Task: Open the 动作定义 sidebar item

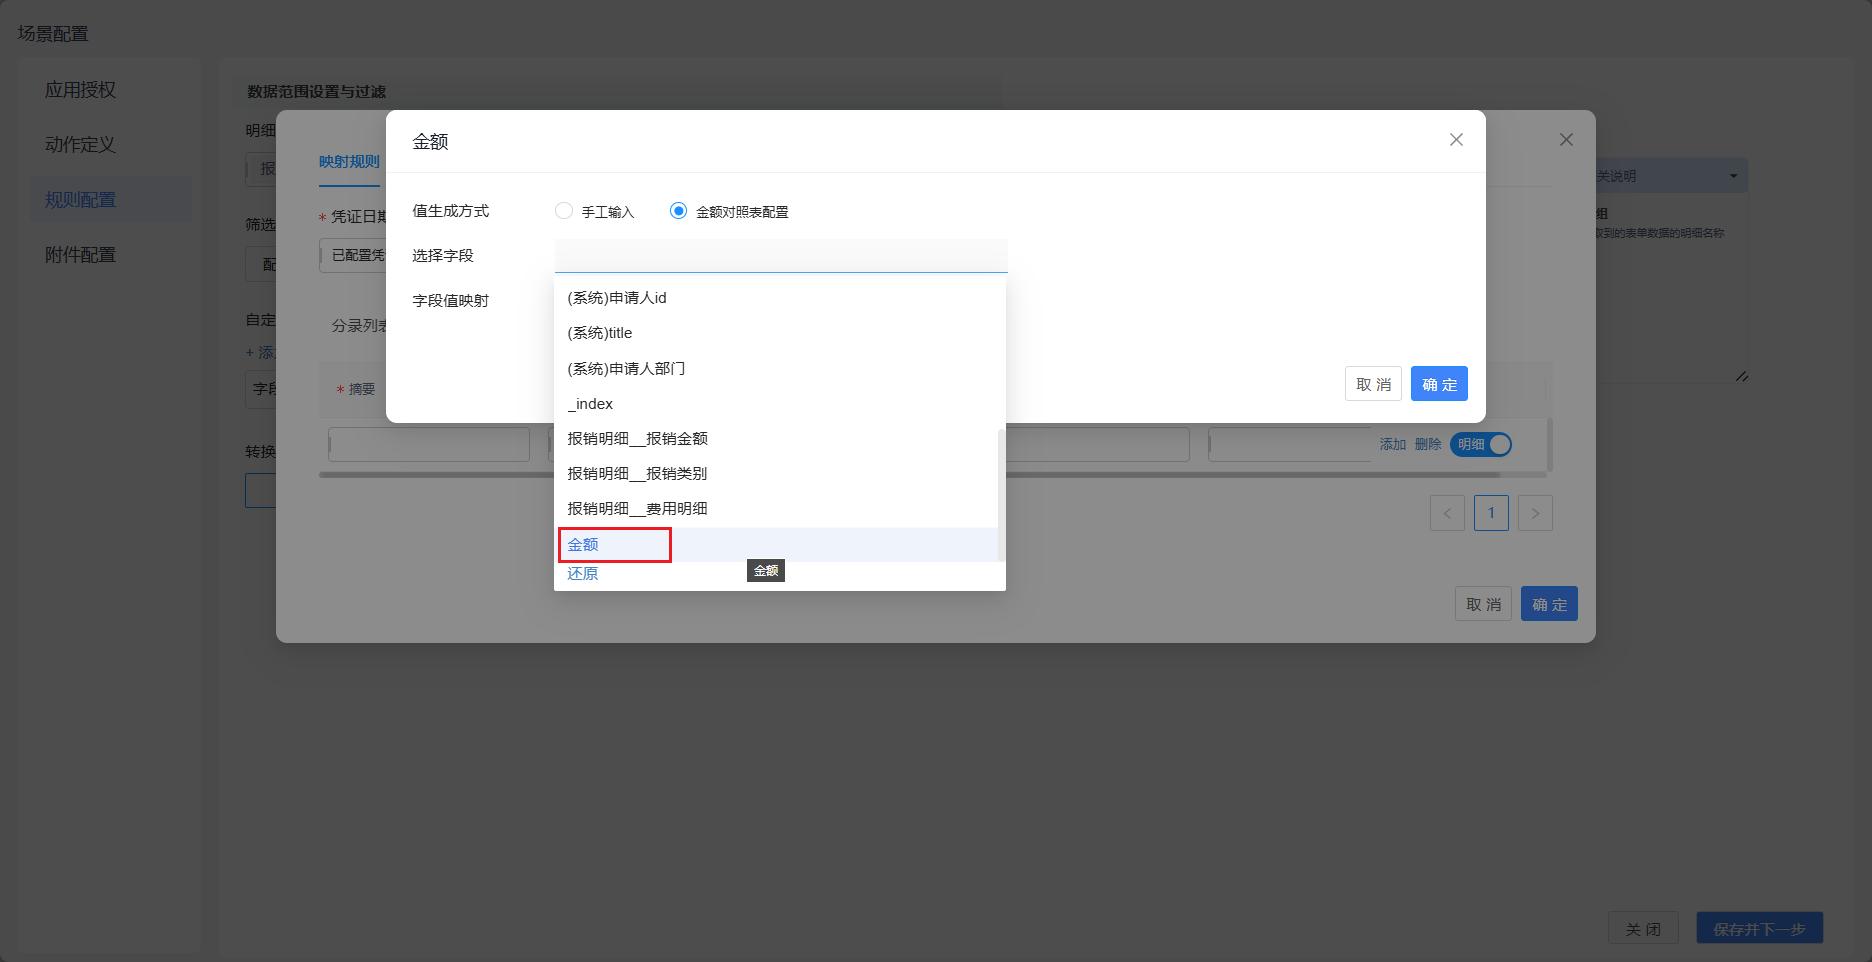Action: [110, 145]
